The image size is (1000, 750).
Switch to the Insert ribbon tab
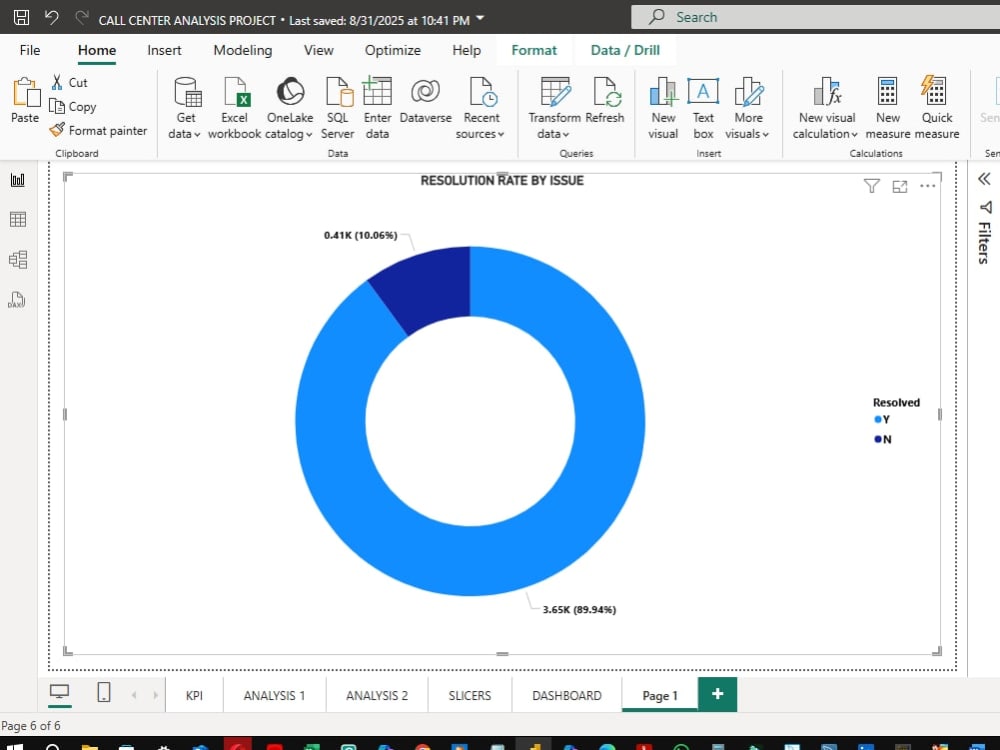click(164, 50)
